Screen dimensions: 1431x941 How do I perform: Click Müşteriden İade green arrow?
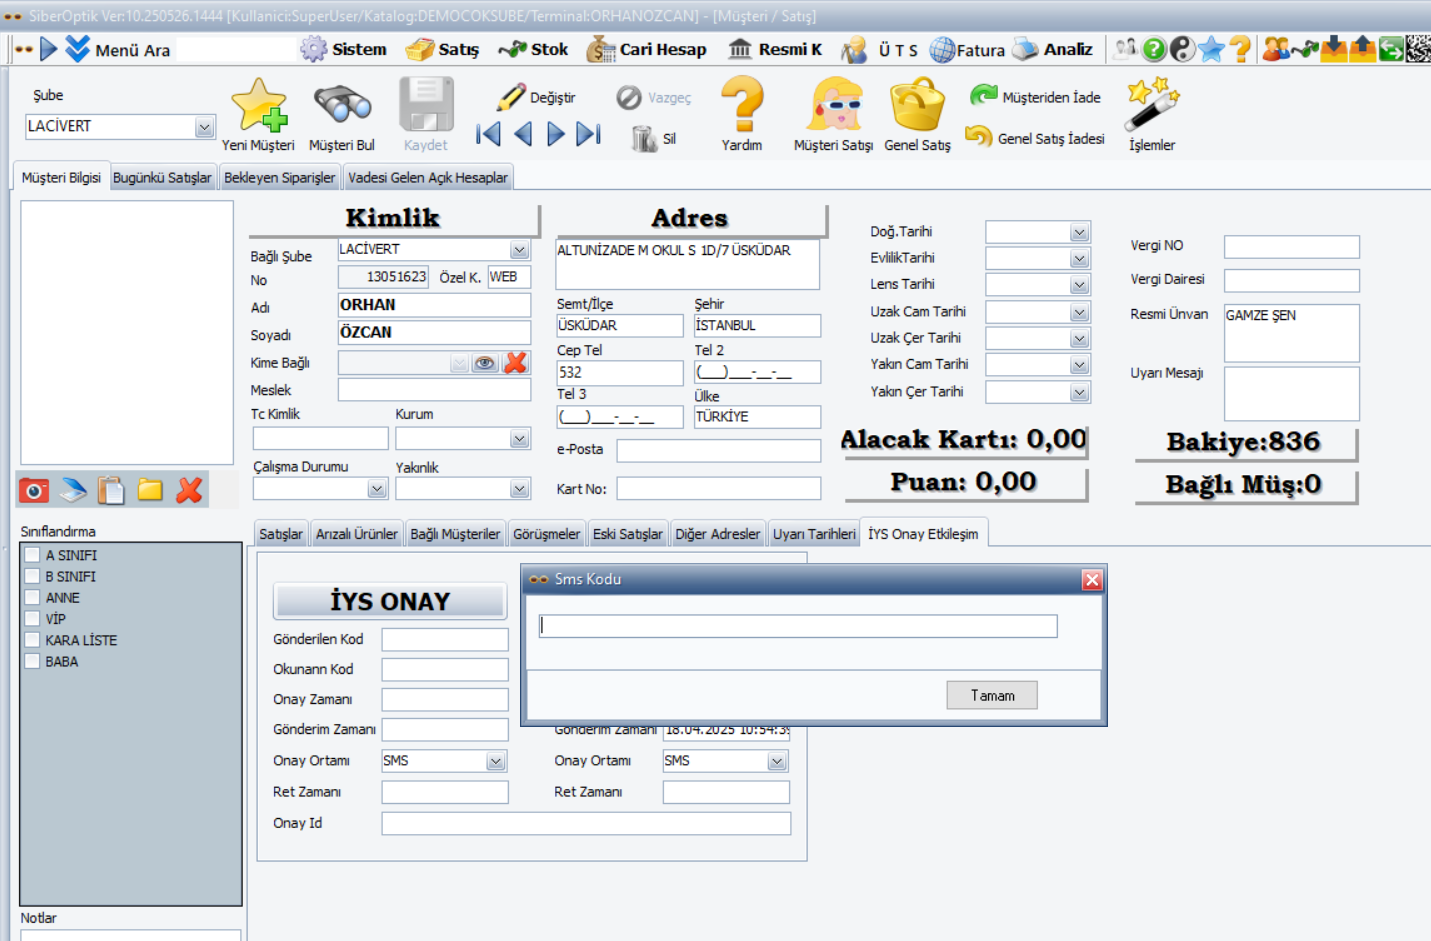[984, 96]
